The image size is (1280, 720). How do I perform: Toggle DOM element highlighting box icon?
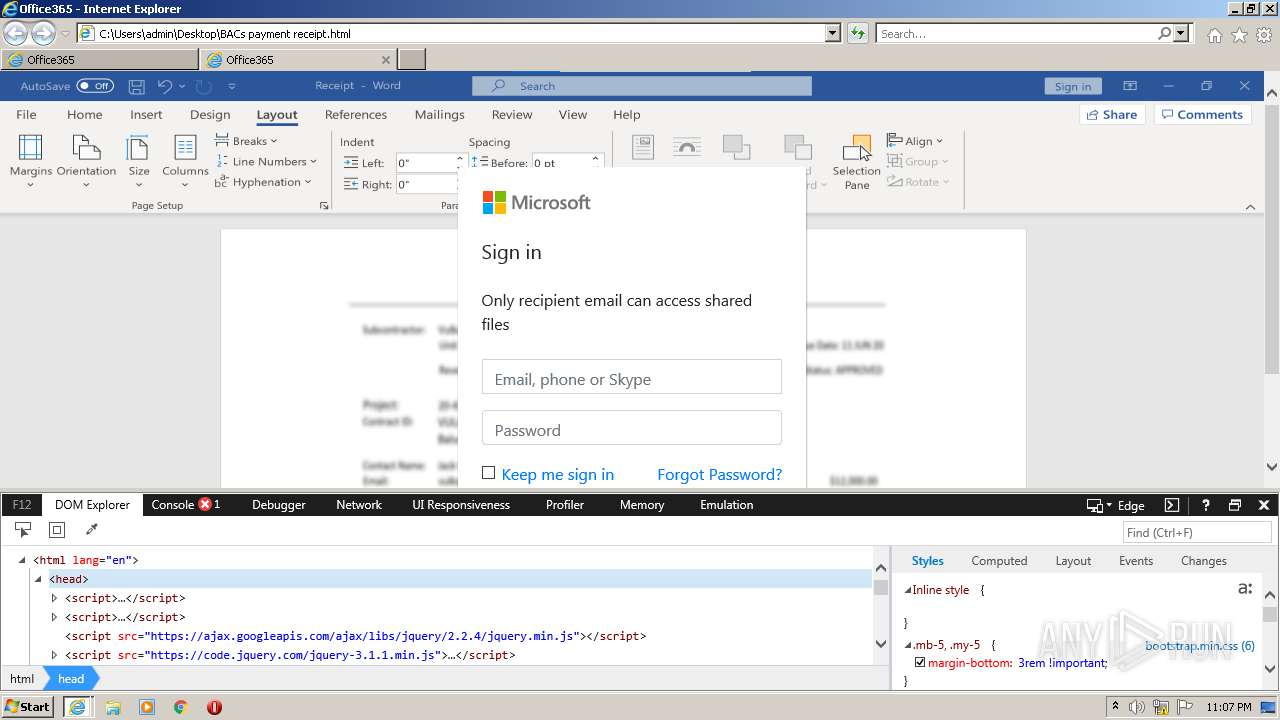[57, 530]
